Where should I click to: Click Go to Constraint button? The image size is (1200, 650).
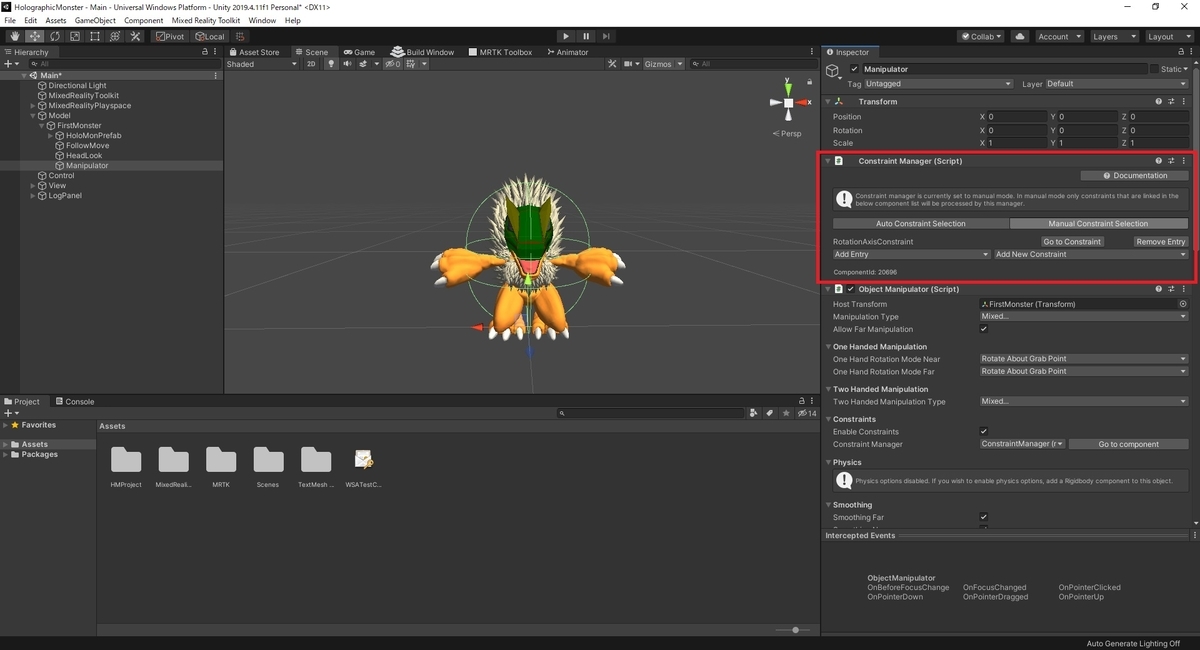[x=1072, y=242]
